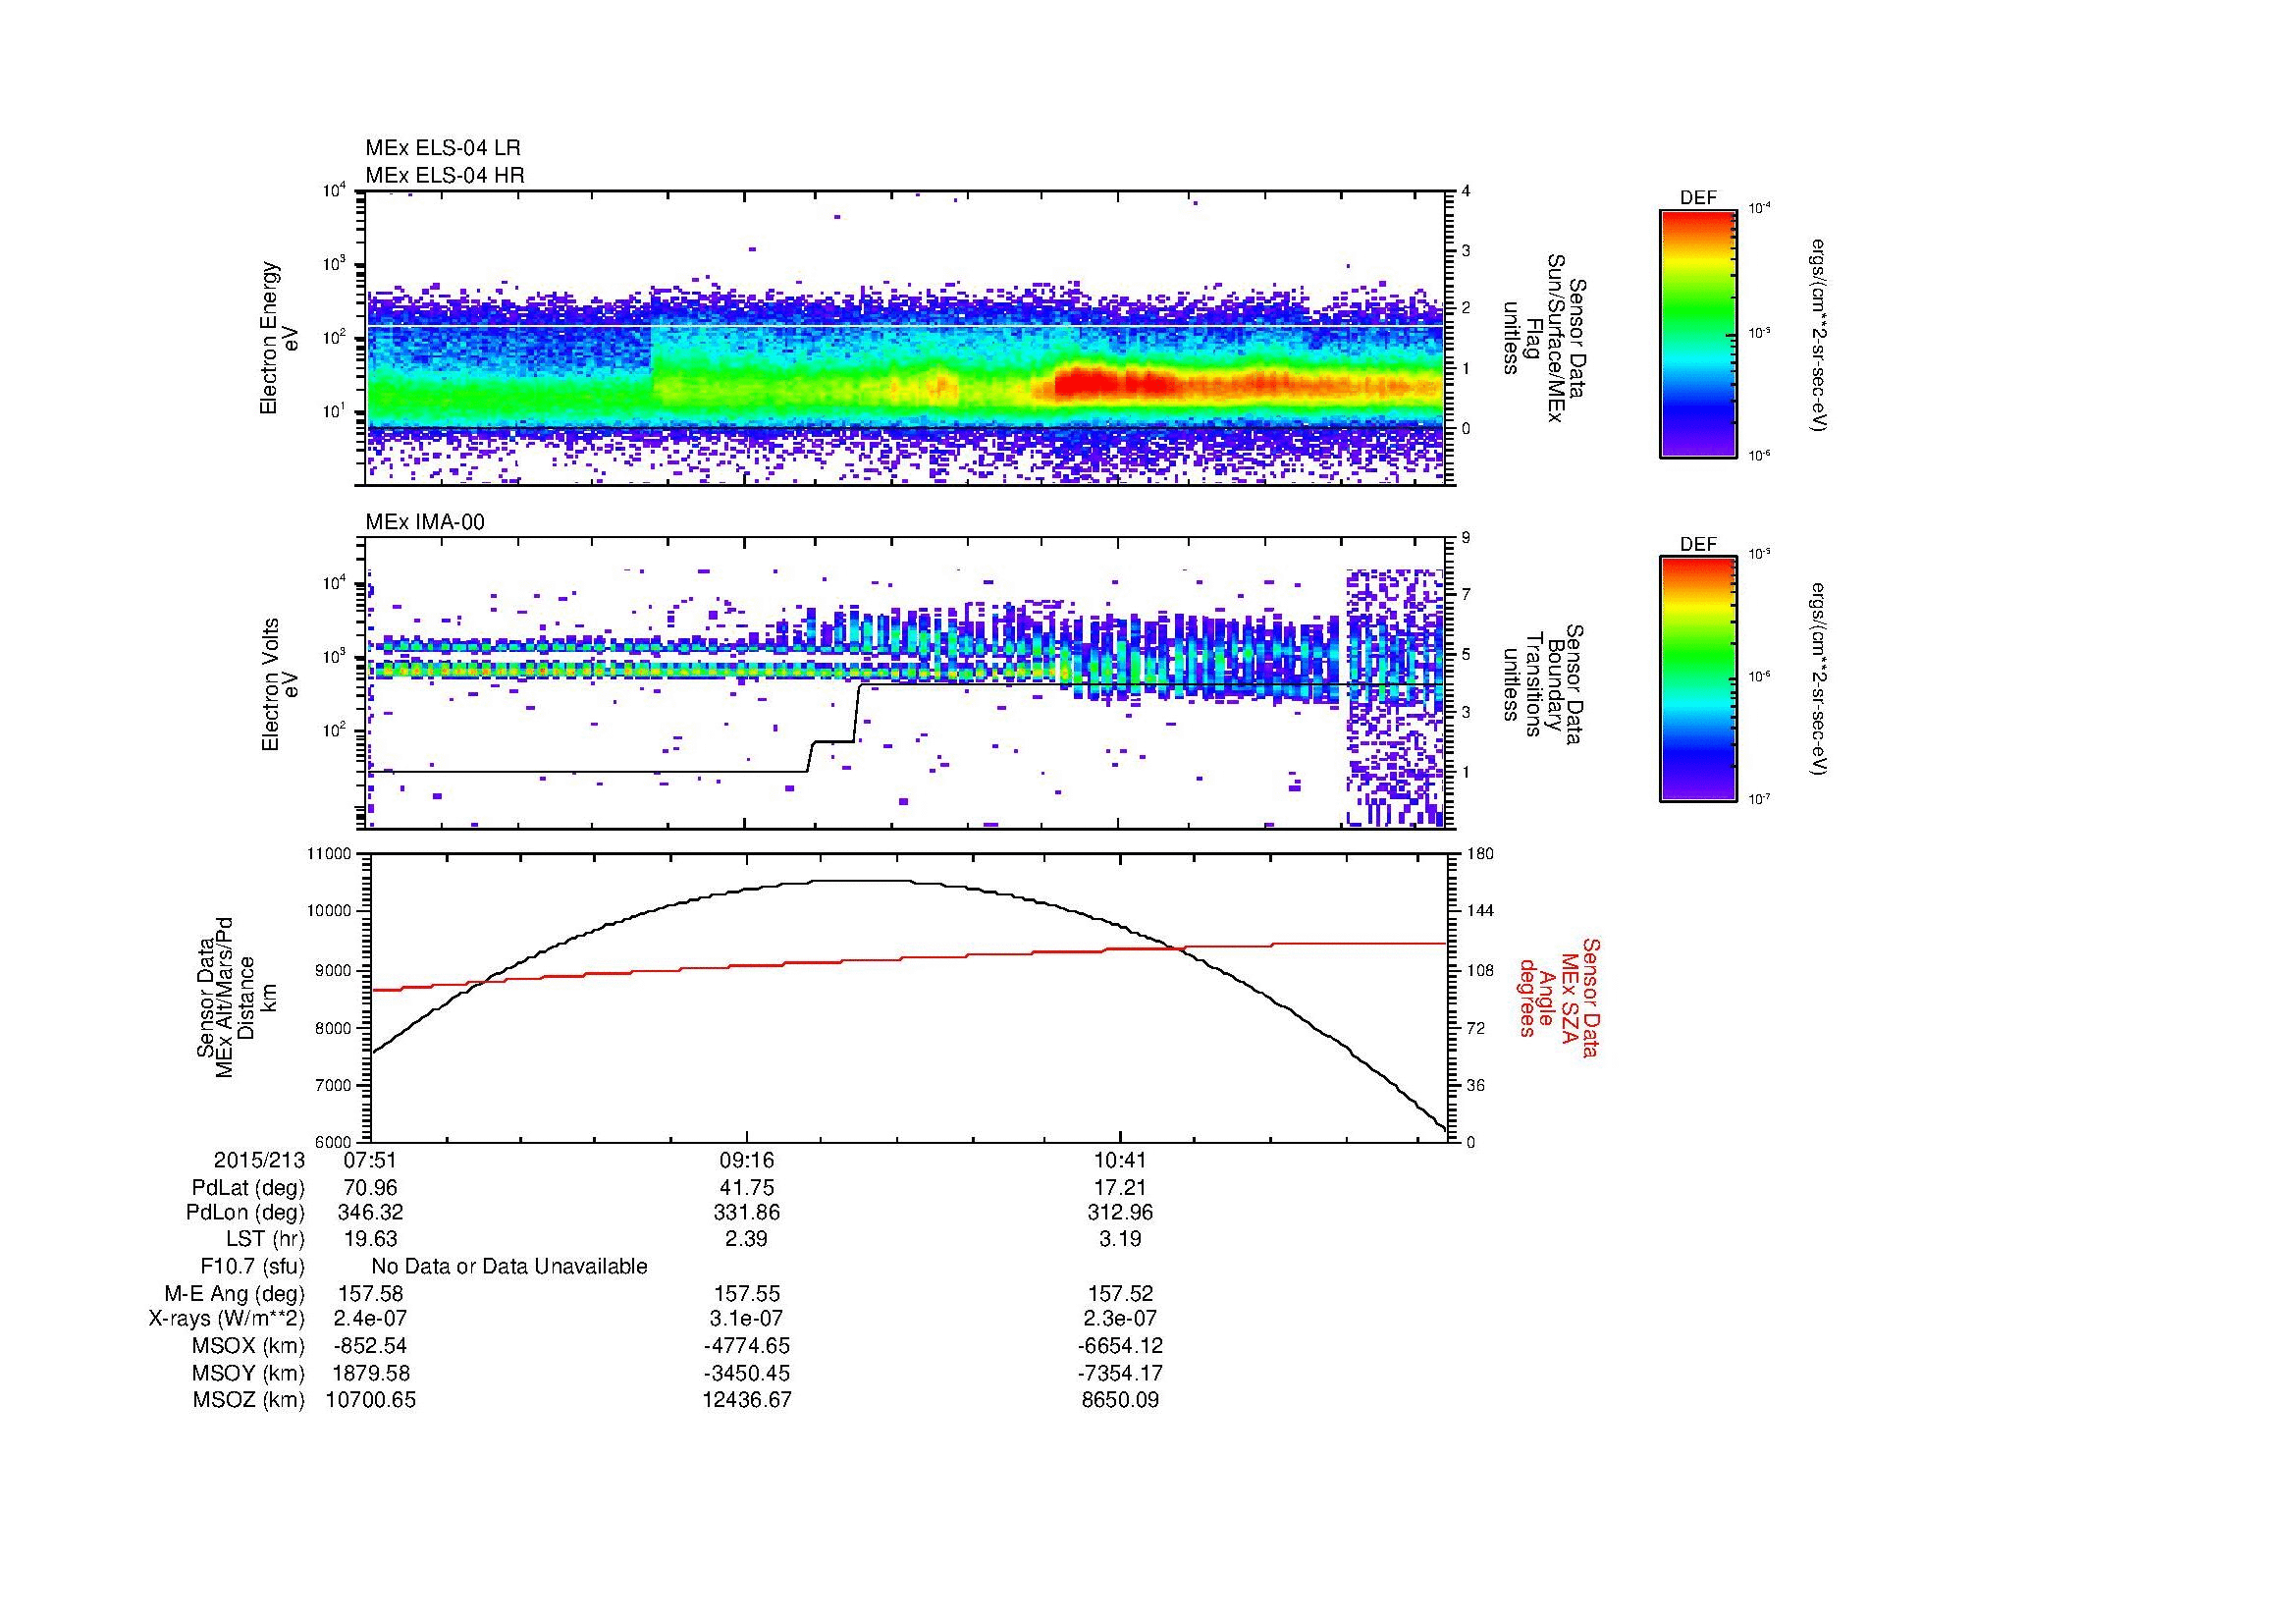Click the 'M-E Ang (deg)' row label

tap(234, 1294)
